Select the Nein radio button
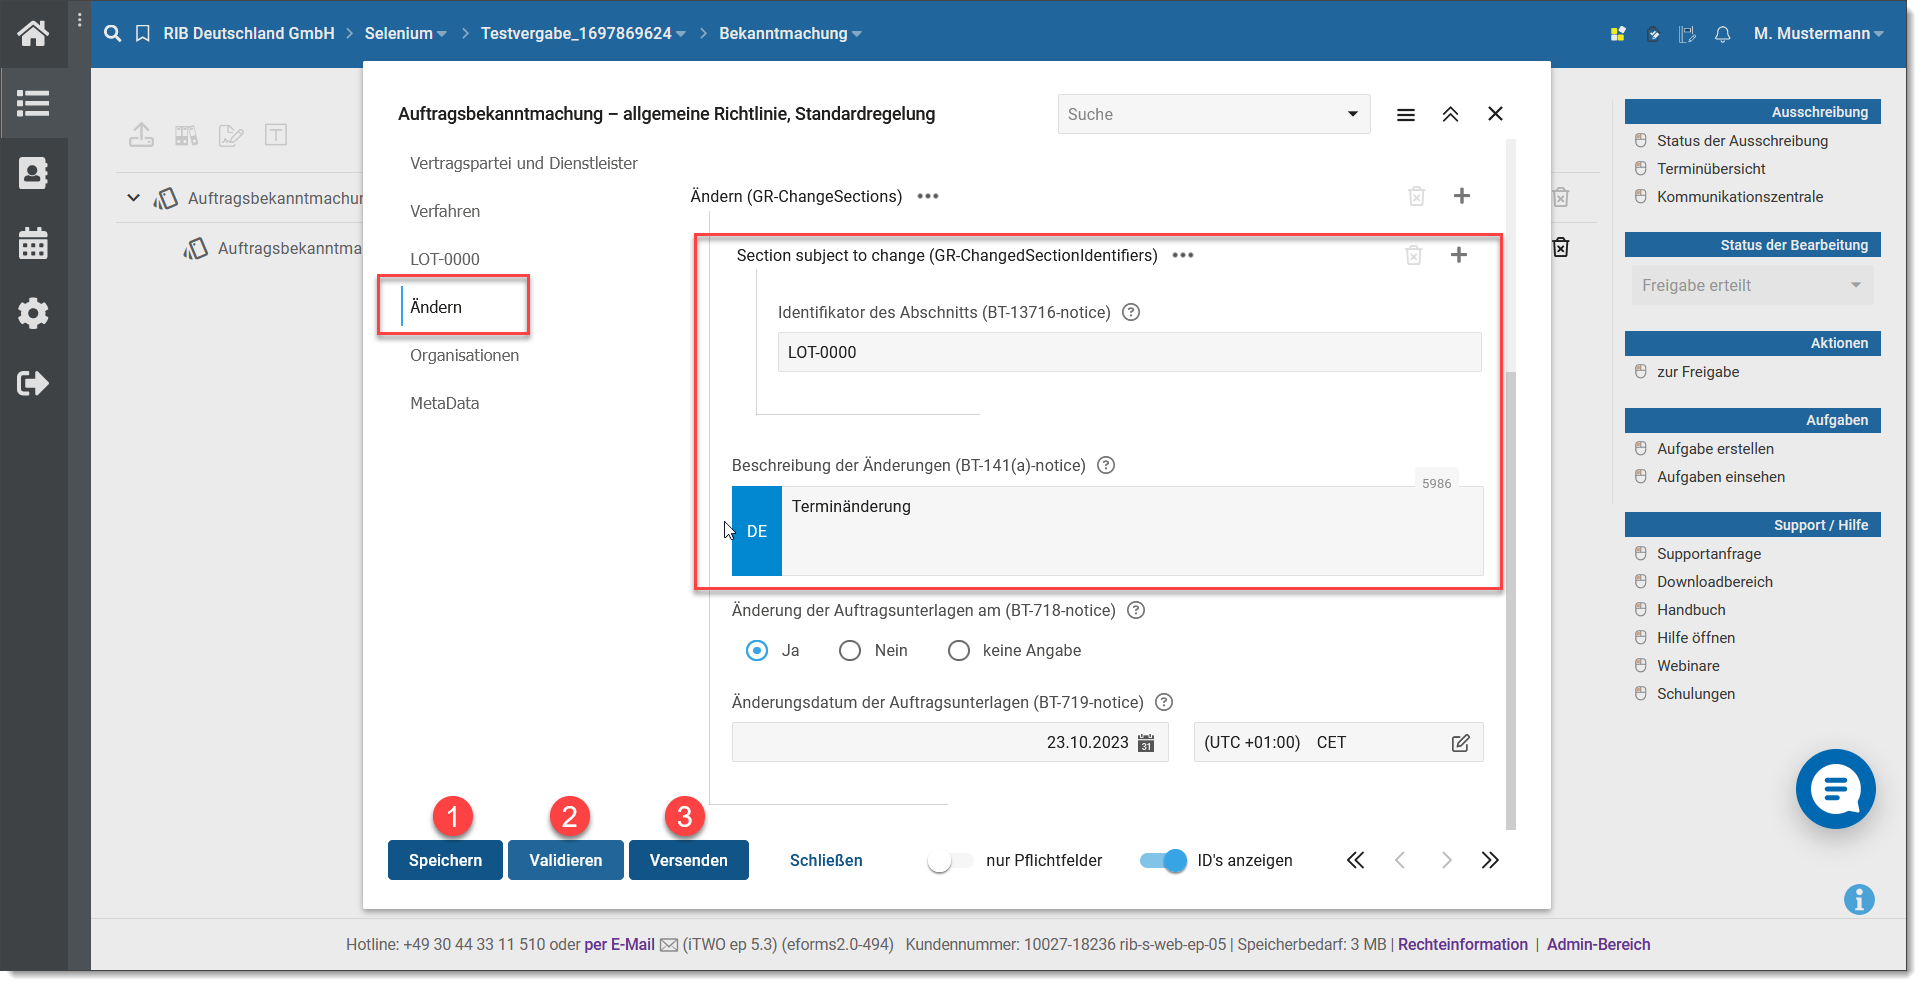The width and height of the screenshot is (1922, 986). tap(850, 651)
